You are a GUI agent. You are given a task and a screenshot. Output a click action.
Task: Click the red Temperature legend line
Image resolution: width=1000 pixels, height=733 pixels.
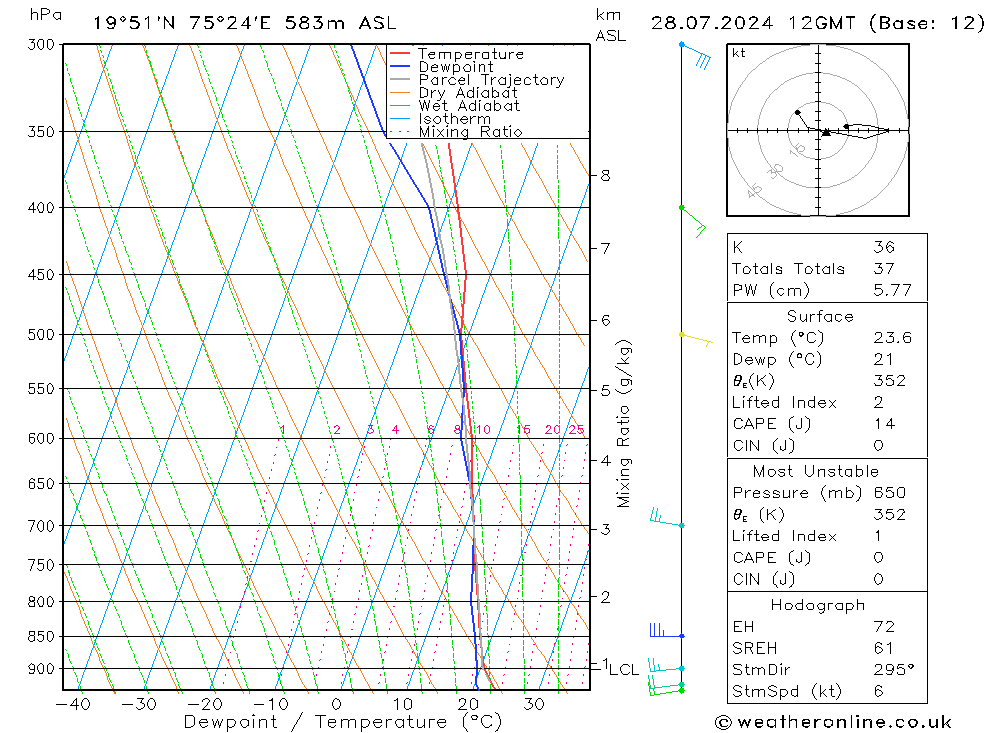coord(399,54)
